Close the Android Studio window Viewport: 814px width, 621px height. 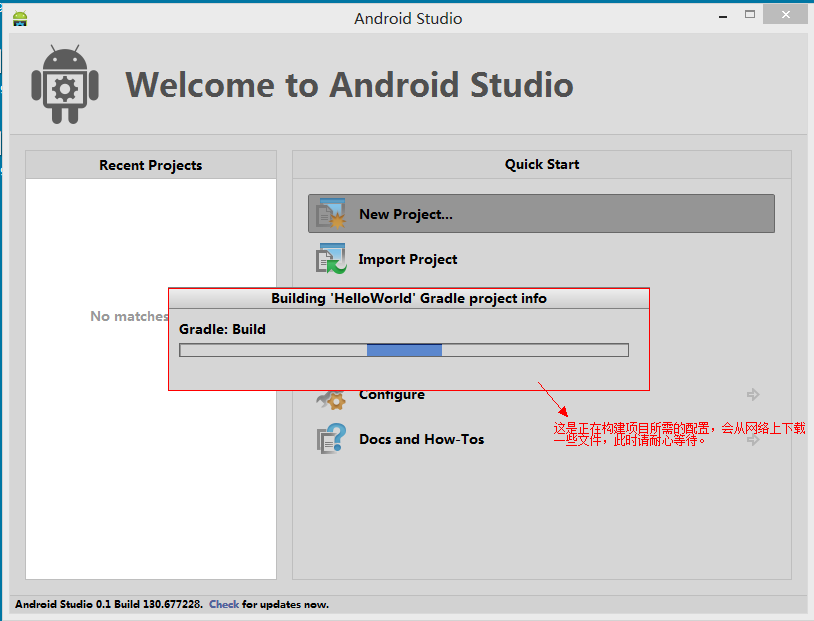[x=785, y=15]
